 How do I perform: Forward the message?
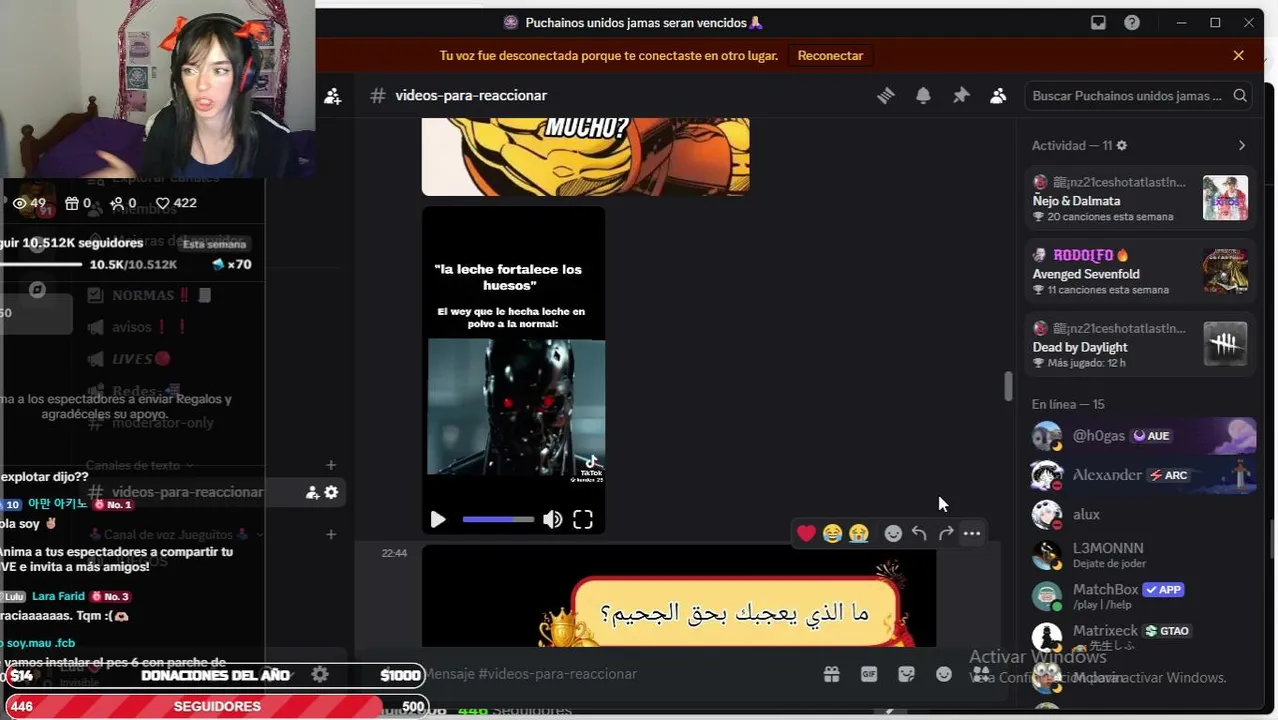click(x=946, y=533)
